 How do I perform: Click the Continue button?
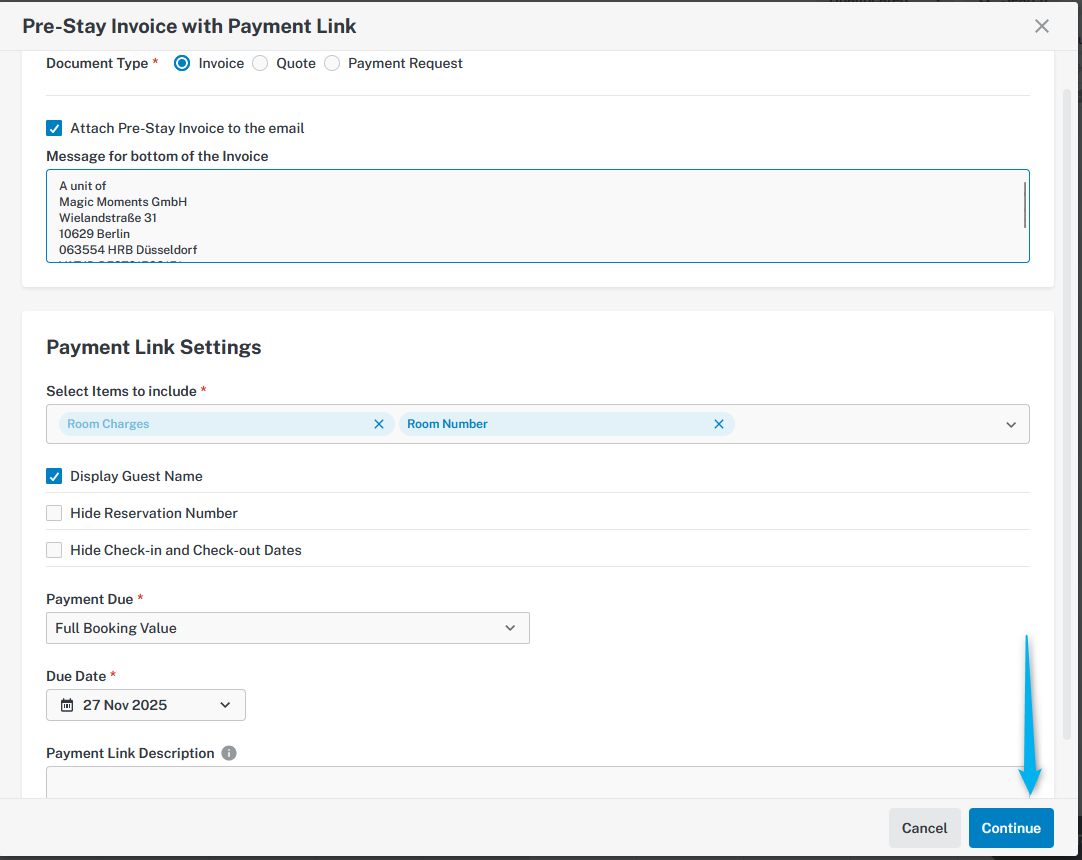[1010, 828]
